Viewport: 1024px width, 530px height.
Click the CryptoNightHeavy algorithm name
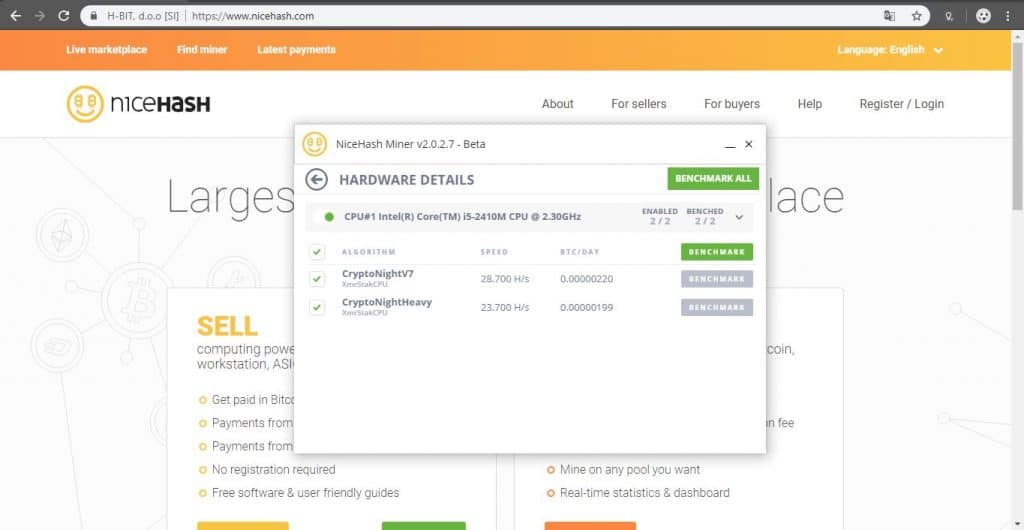(387, 302)
